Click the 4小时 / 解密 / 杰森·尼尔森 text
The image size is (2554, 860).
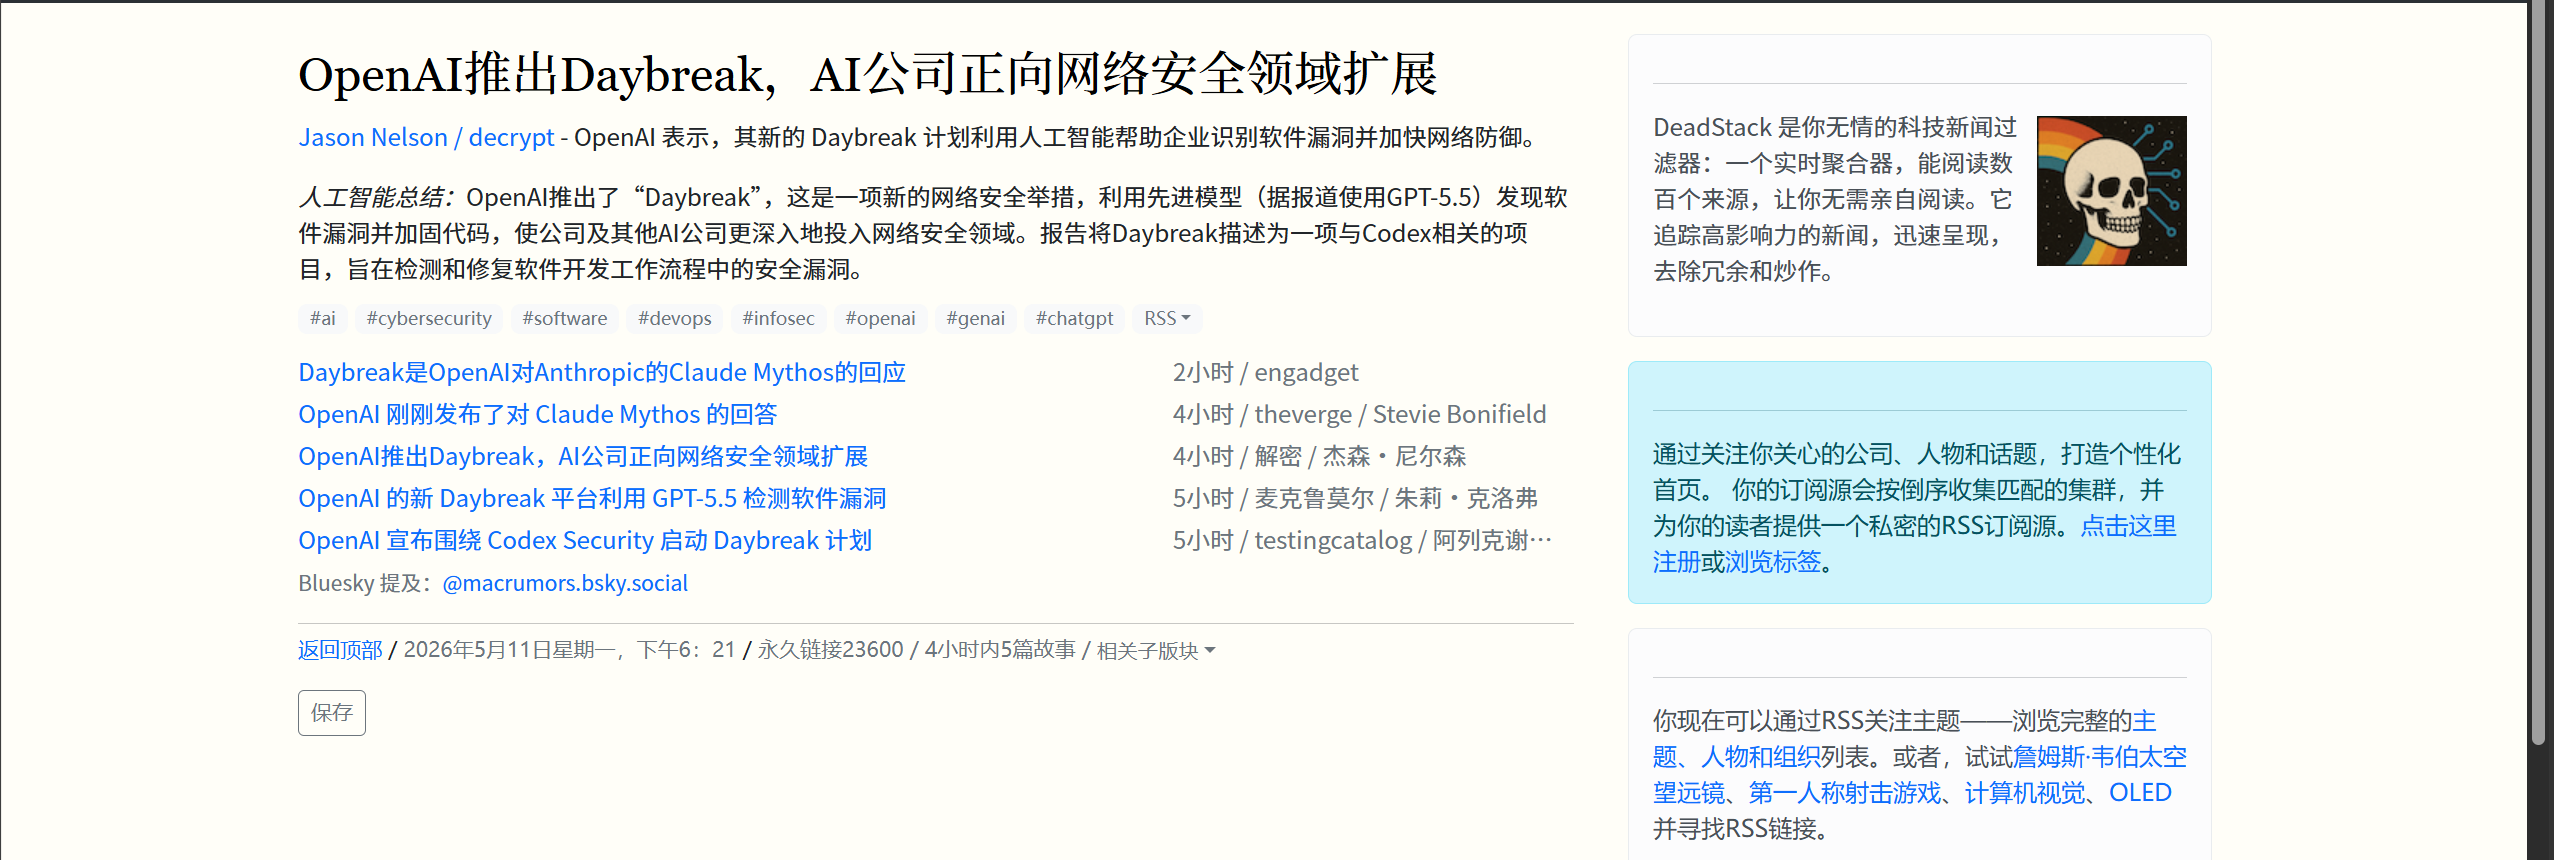coord(1319,457)
